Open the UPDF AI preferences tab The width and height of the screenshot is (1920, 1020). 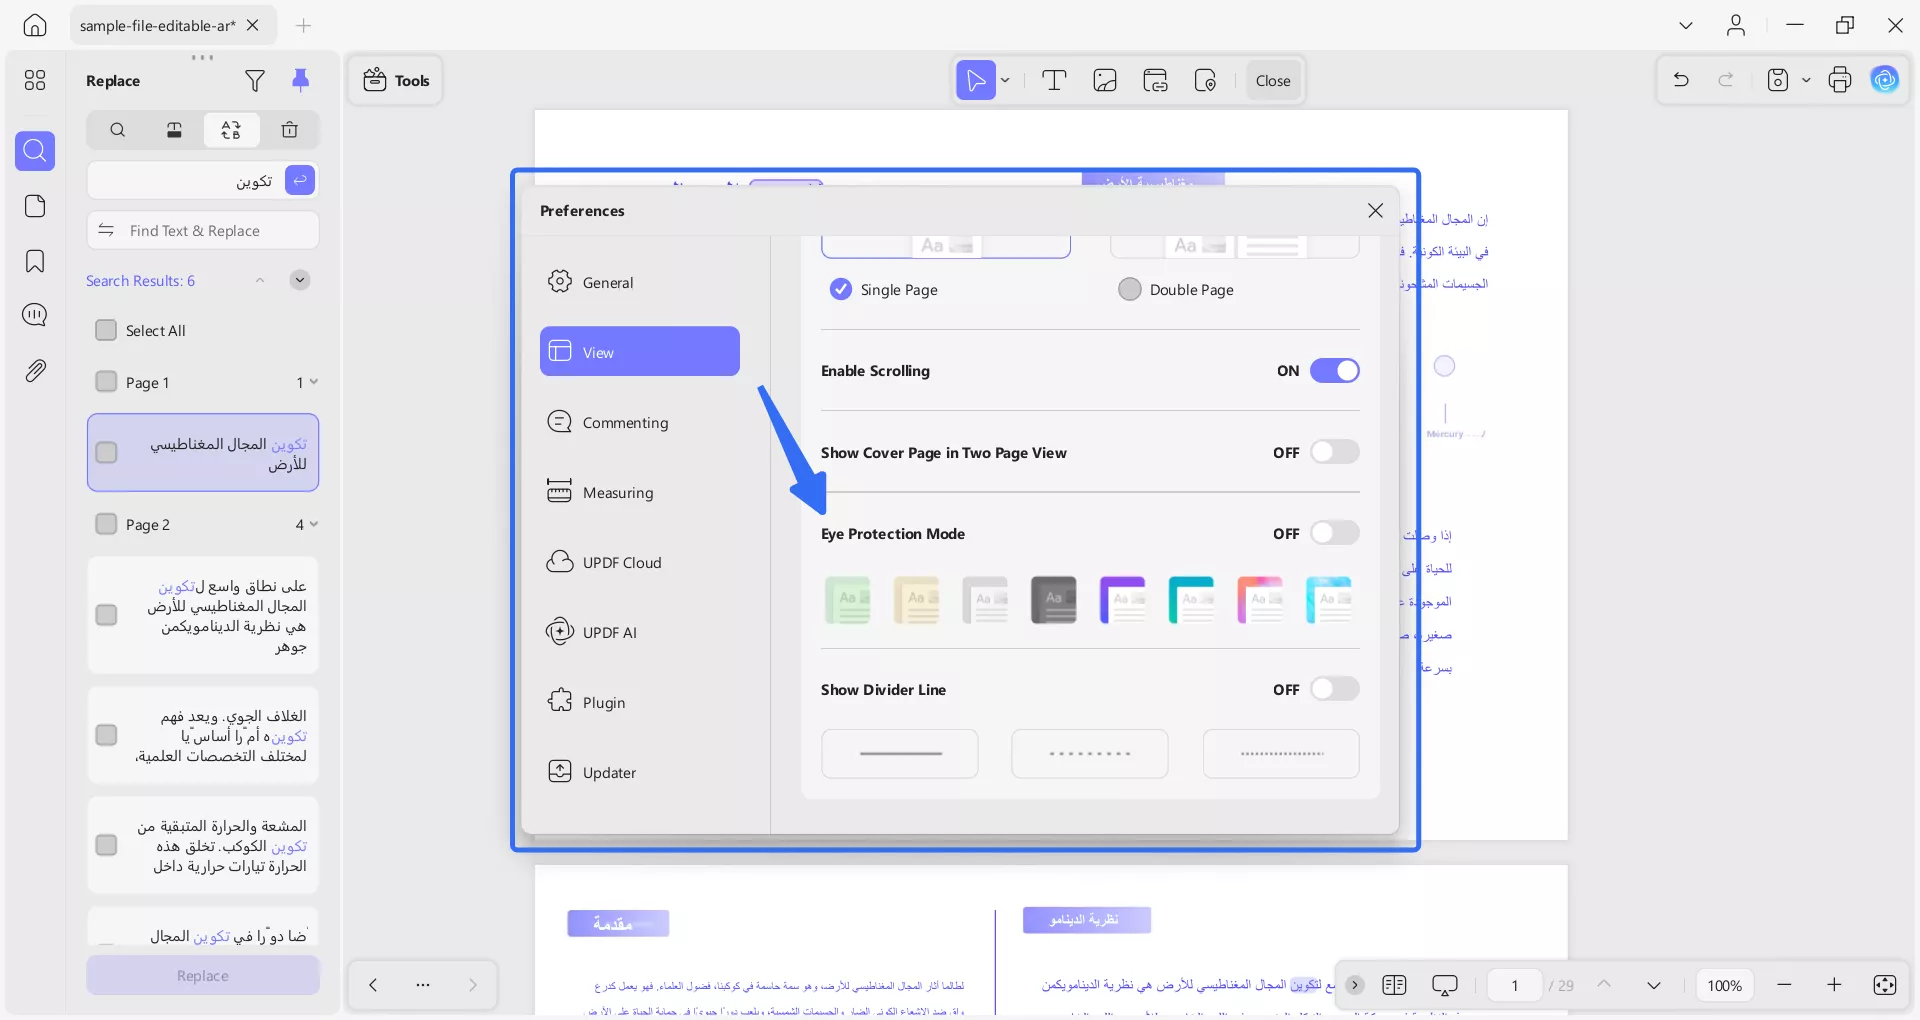[640, 632]
